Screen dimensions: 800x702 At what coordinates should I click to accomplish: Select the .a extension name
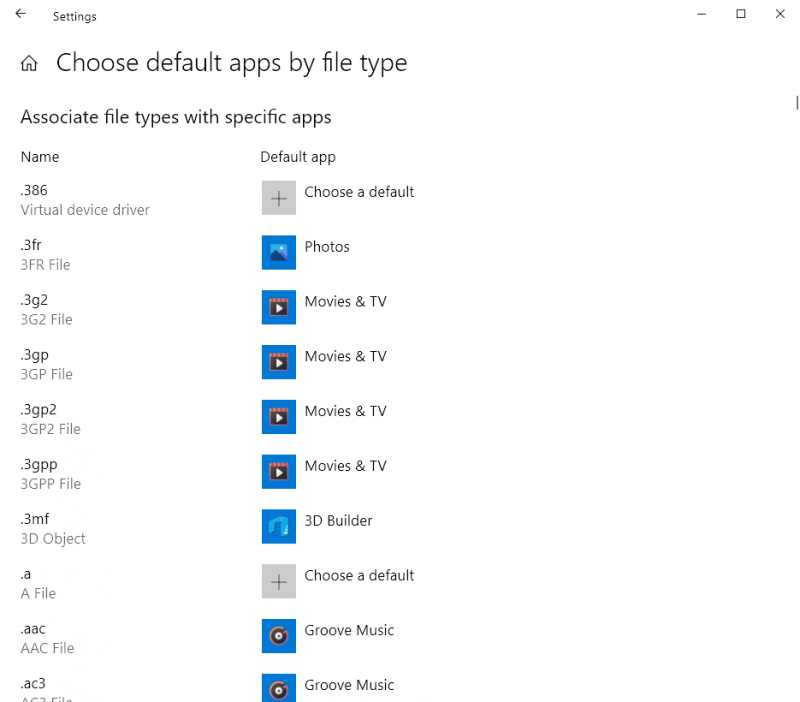click(x=26, y=574)
